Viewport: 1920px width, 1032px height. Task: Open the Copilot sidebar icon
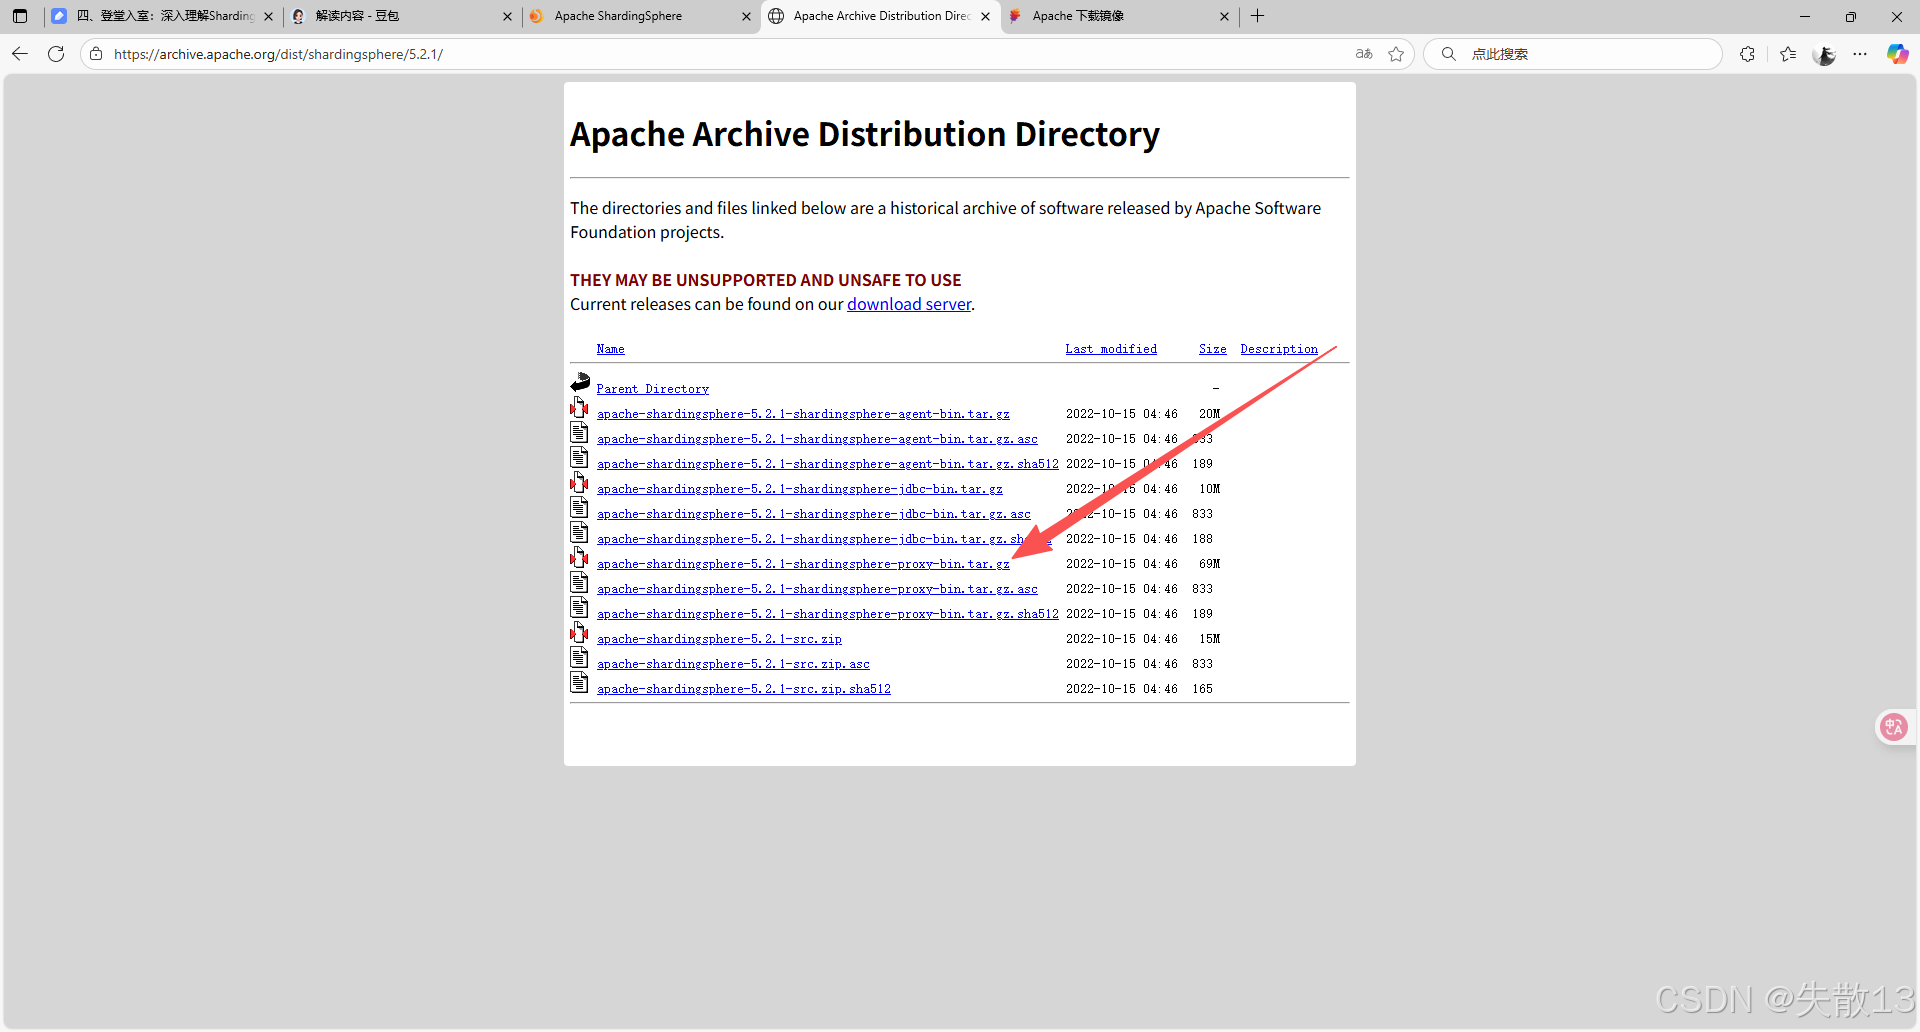coord(1897,54)
